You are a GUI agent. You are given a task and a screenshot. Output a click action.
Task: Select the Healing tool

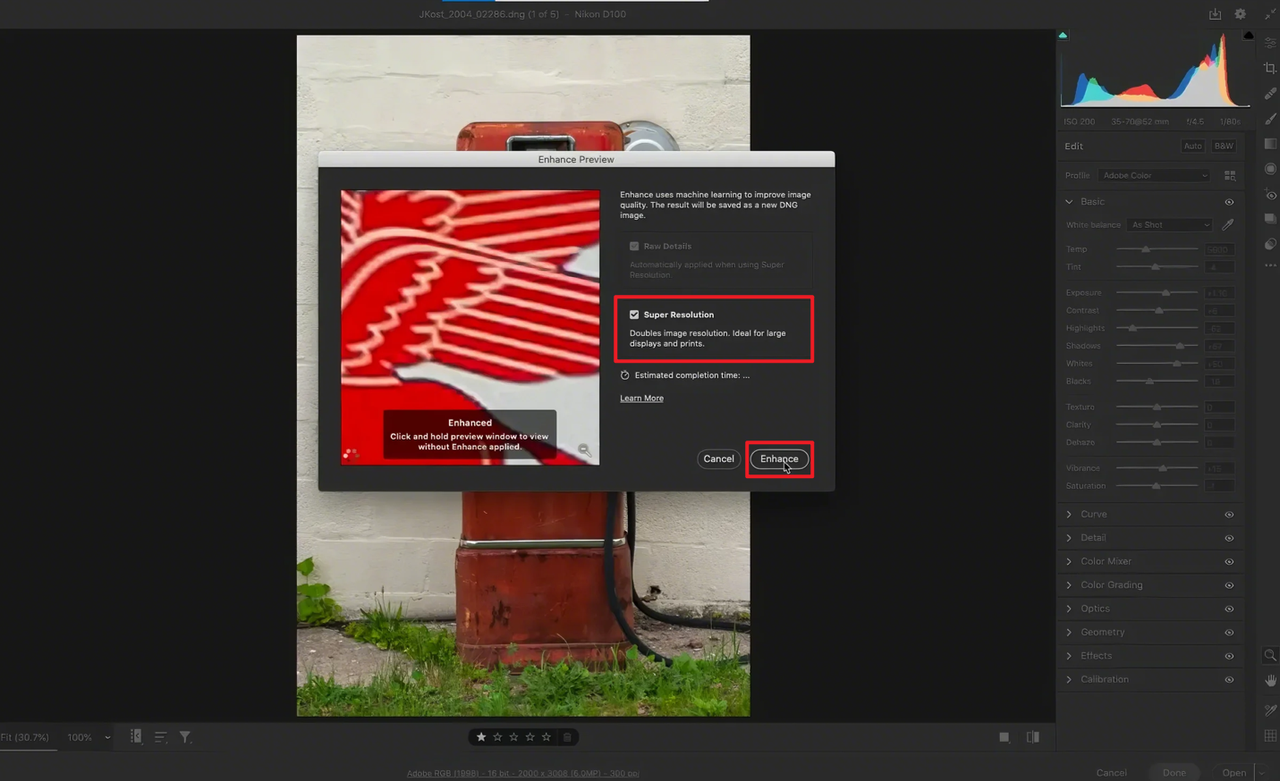click(1270, 94)
